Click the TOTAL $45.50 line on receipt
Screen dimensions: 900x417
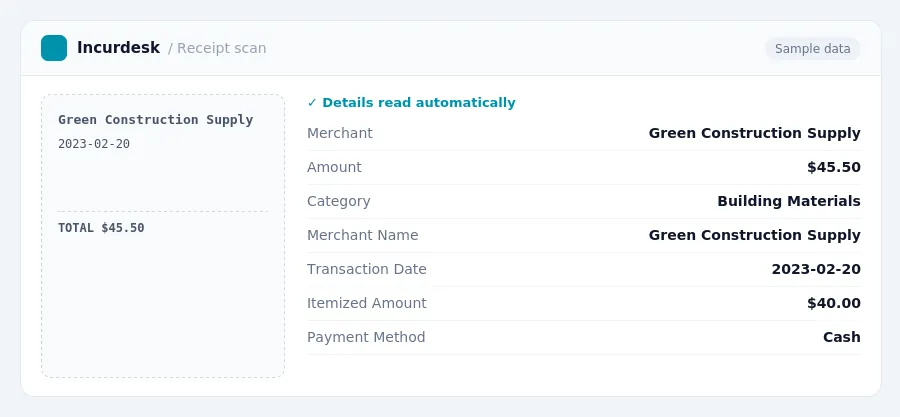point(101,228)
